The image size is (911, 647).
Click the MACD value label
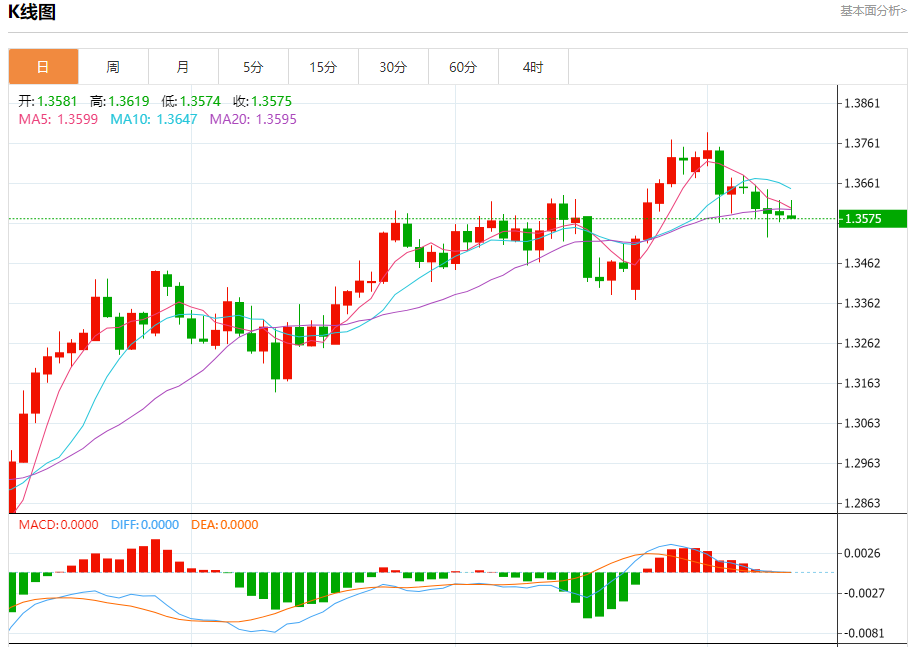pos(59,525)
